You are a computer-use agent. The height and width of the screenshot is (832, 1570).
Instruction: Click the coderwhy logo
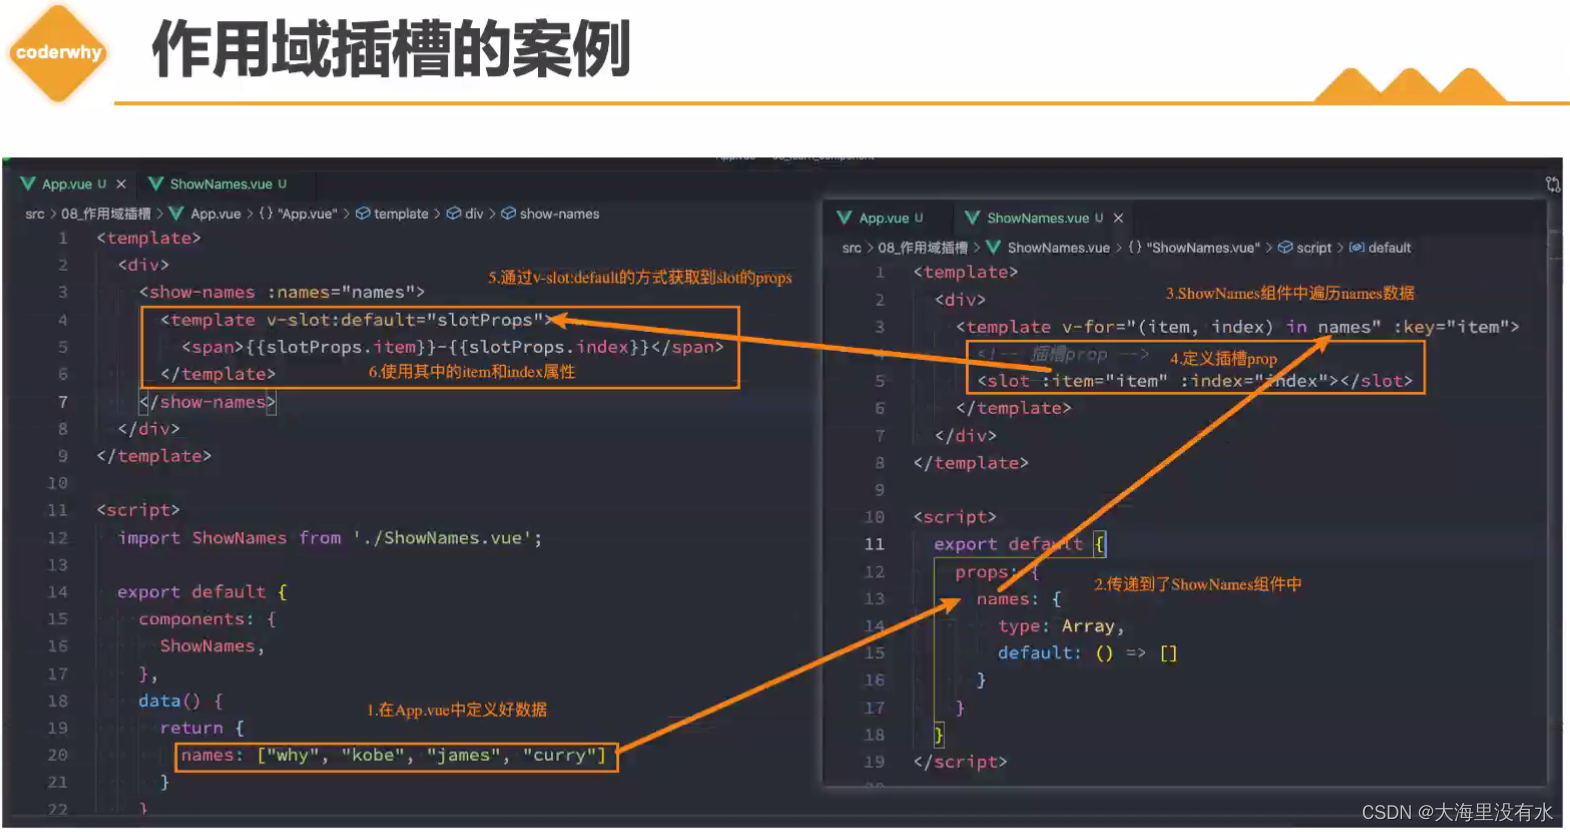(58, 53)
